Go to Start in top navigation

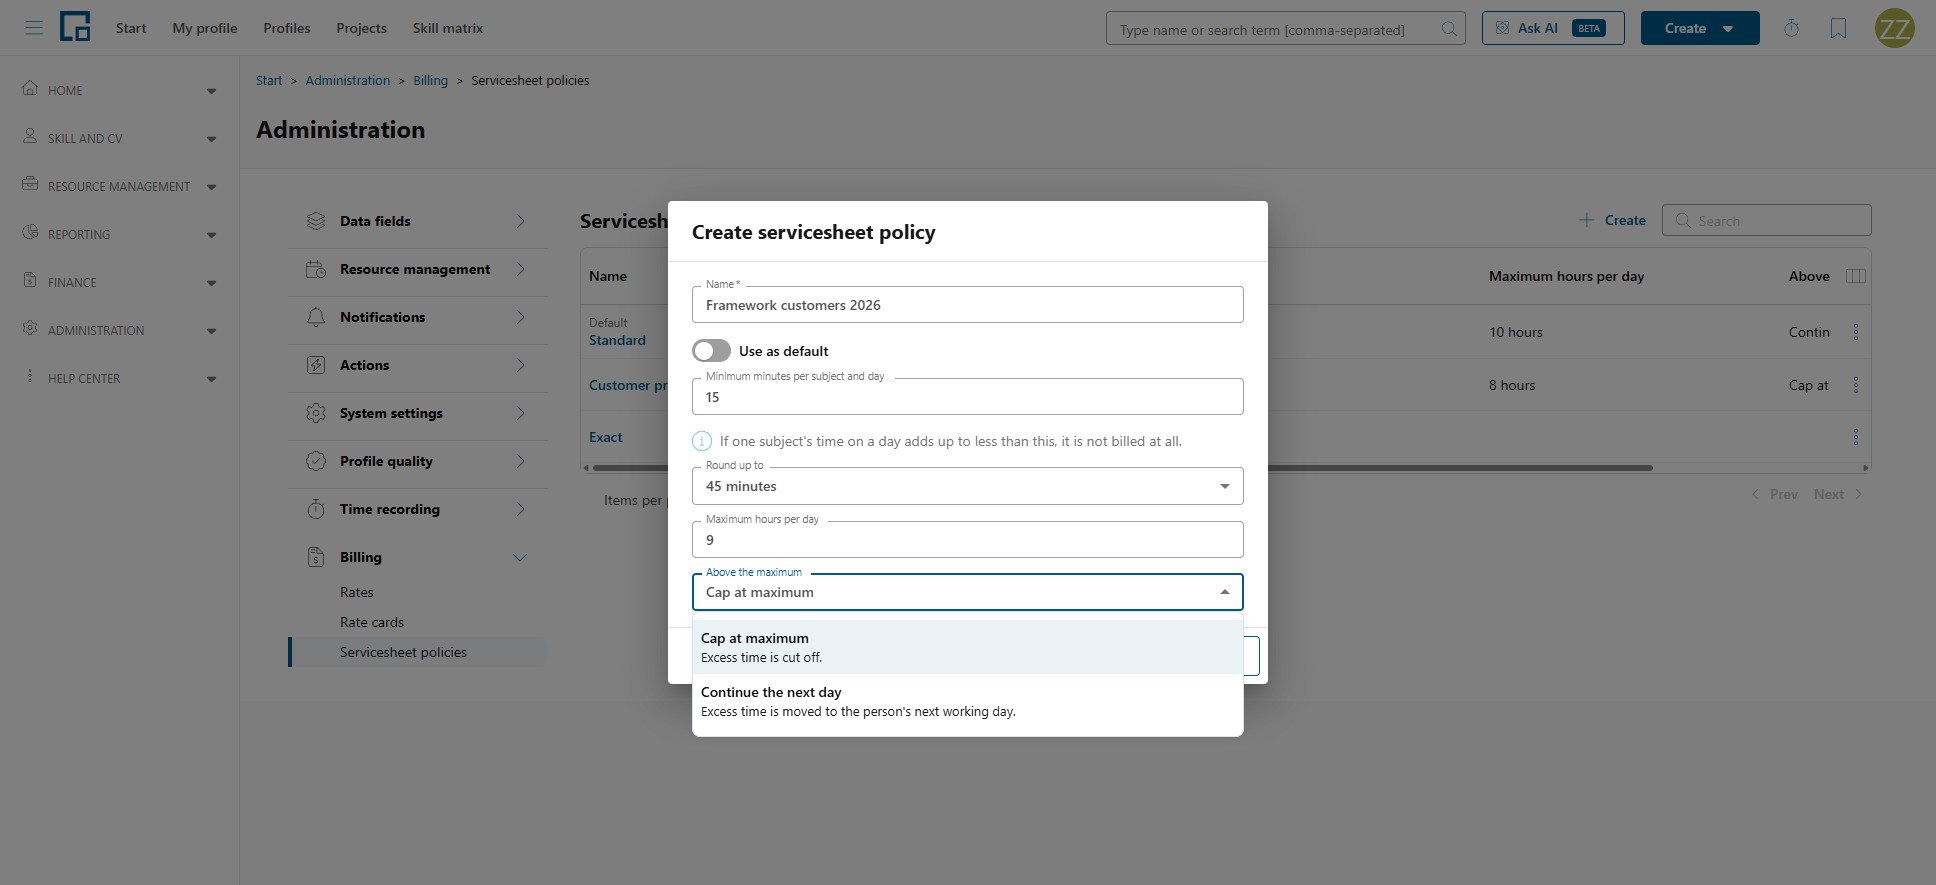pos(131,28)
